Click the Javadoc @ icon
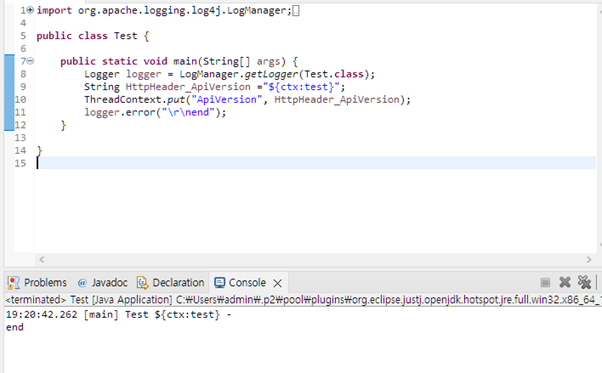The height and width of the screenshot is (373, 602). tap(82, 283)
